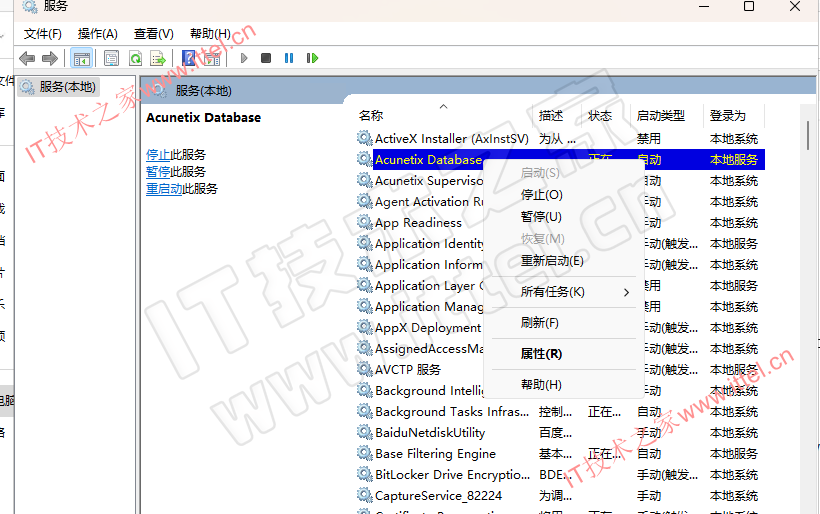Image resolution: width=820 pixels, height=514 pixels.
Task: Click the Export list toolbar icon
Action: (x=158, y=58)
